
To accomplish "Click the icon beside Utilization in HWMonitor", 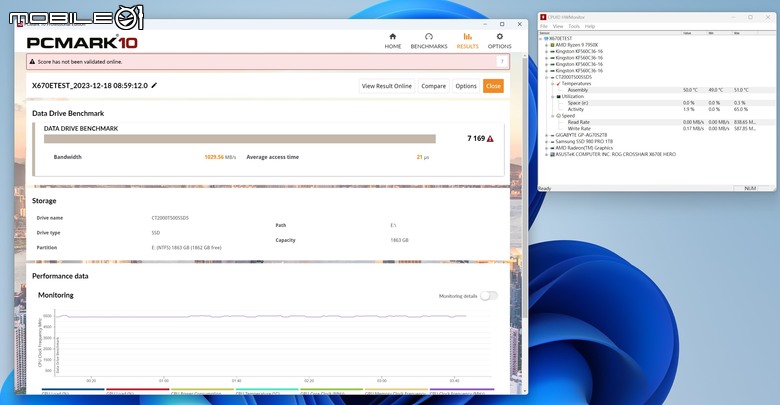I will [x=558, y=97].
